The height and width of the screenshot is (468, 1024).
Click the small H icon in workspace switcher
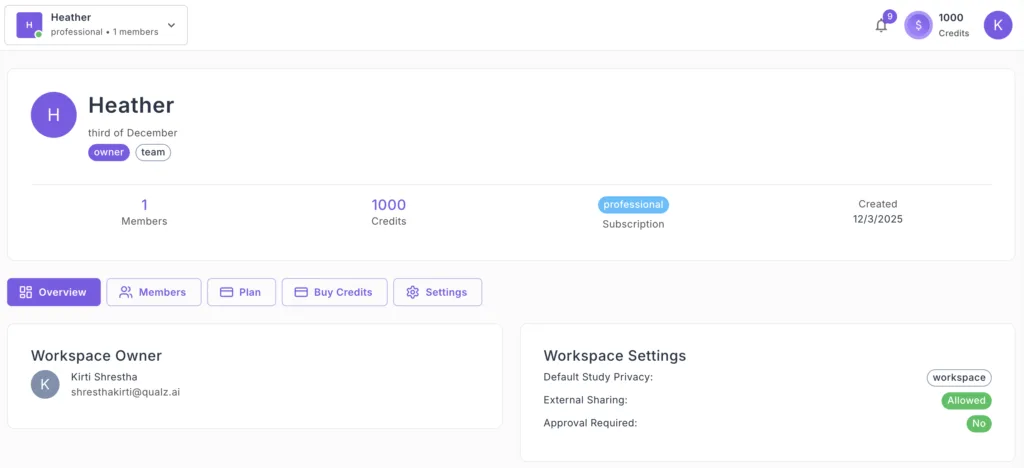(29, 25)
